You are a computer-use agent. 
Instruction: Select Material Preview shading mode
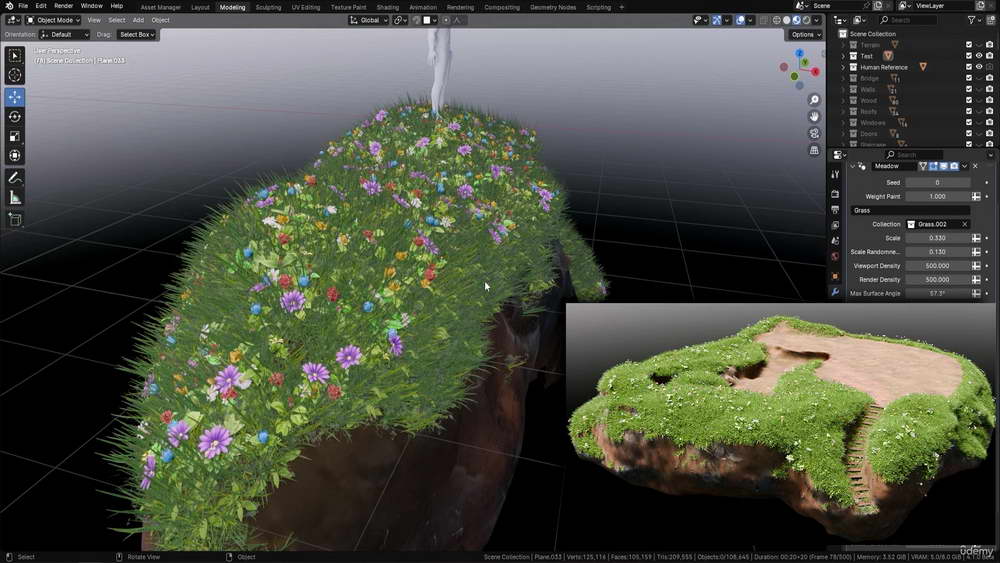click(797, 20)
